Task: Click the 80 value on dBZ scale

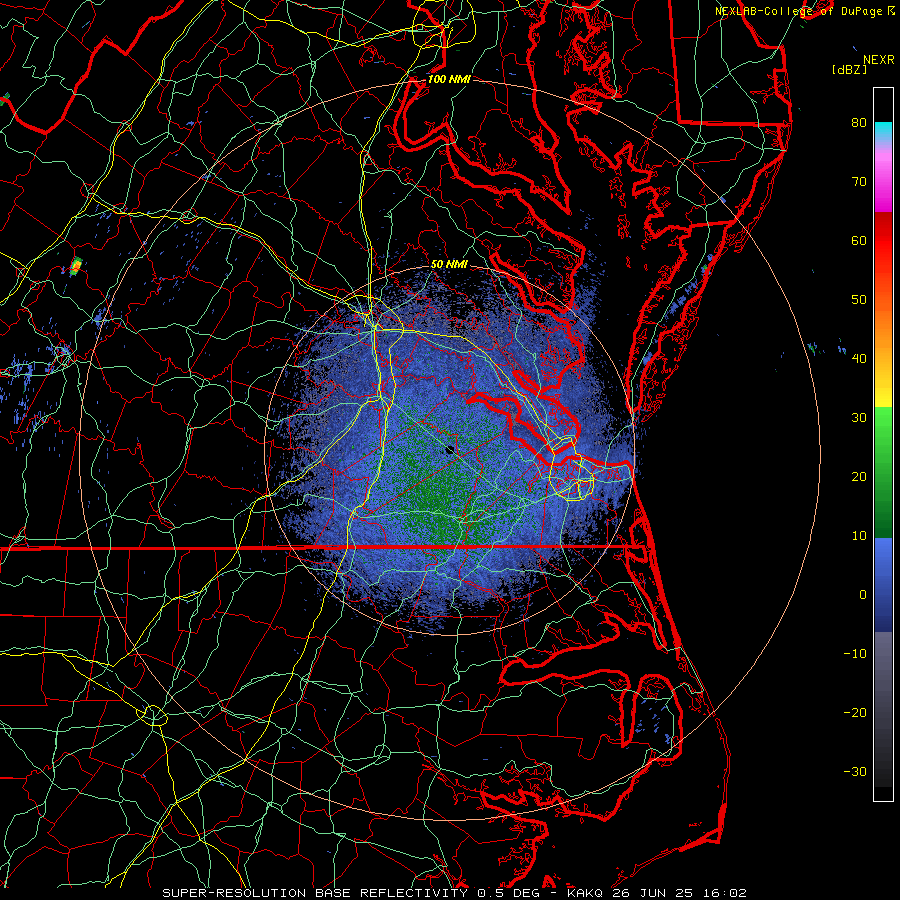Action: [859, 122]
